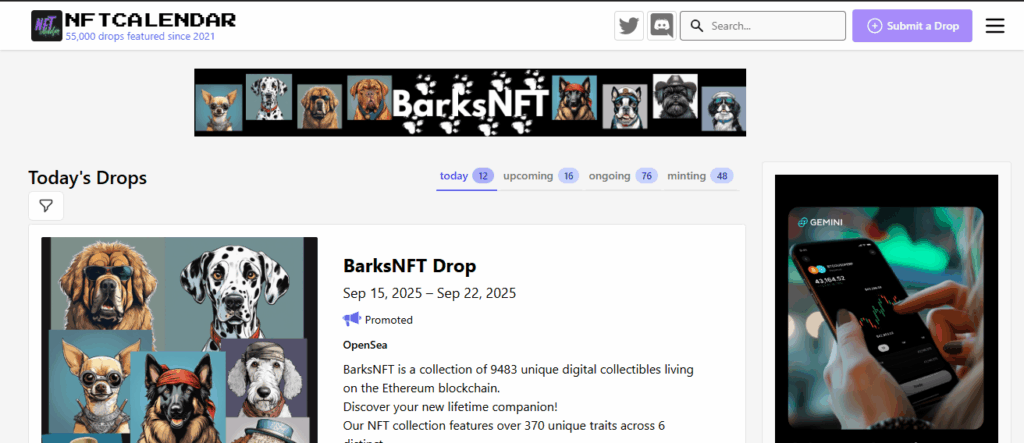Screen dimensions: 1024x443
Task: Open the BarksNFT banner advertisement
Action: (470, 103)
